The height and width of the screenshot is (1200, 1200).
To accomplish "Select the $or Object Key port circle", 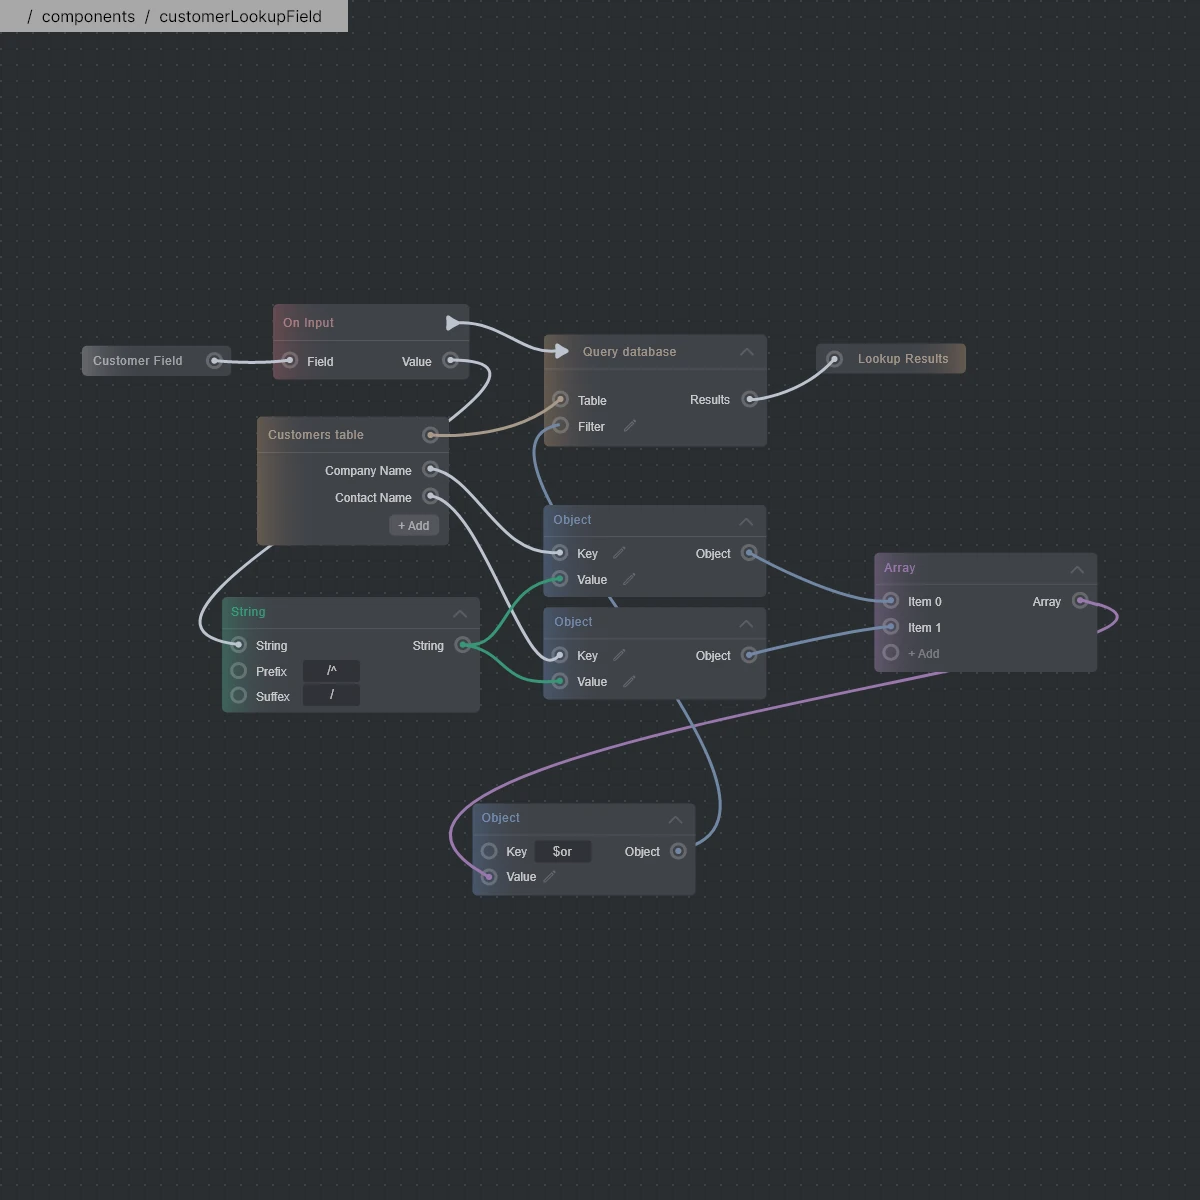I will [489, 851].
